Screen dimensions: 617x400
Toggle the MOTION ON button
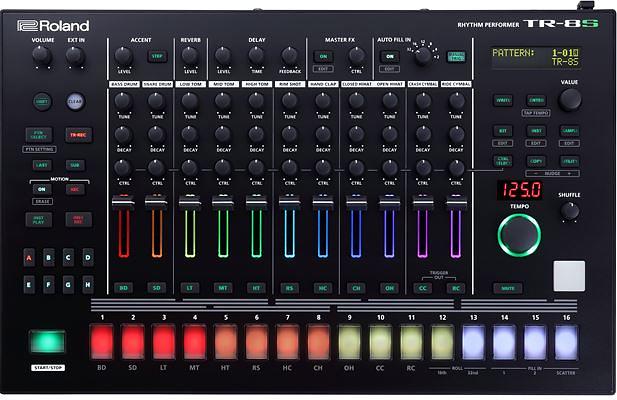[42, 189]
